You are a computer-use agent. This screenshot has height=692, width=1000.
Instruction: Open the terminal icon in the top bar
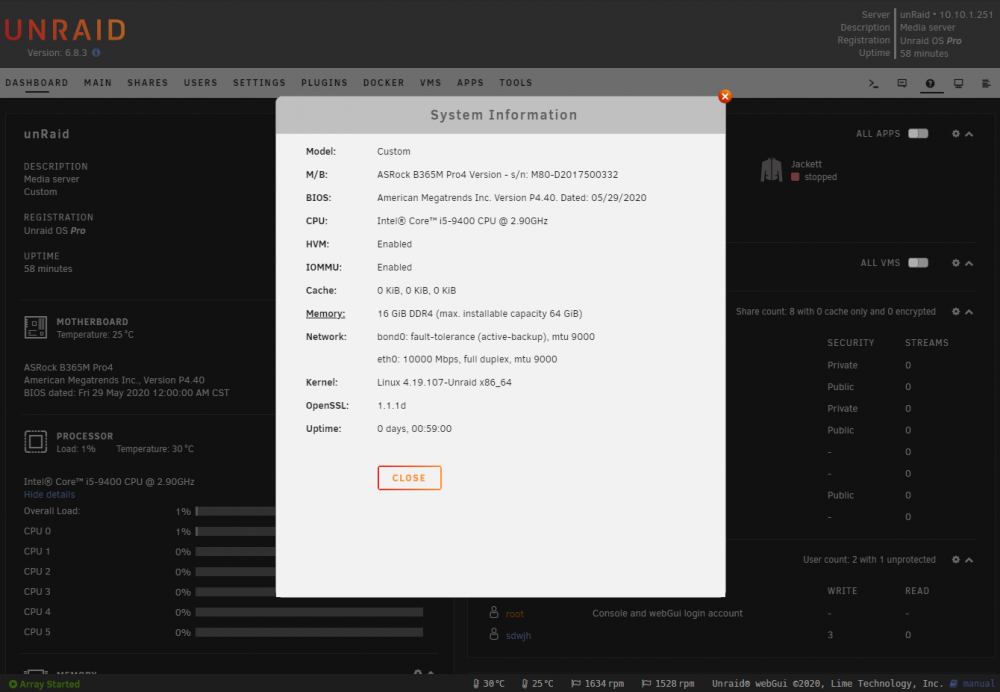[874, 84]
